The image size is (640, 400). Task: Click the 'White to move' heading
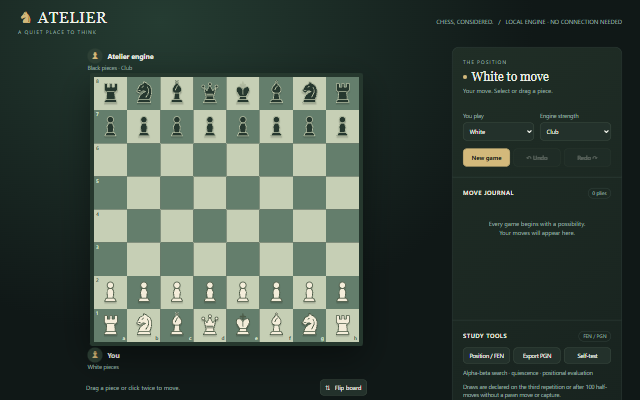(510, 76)
